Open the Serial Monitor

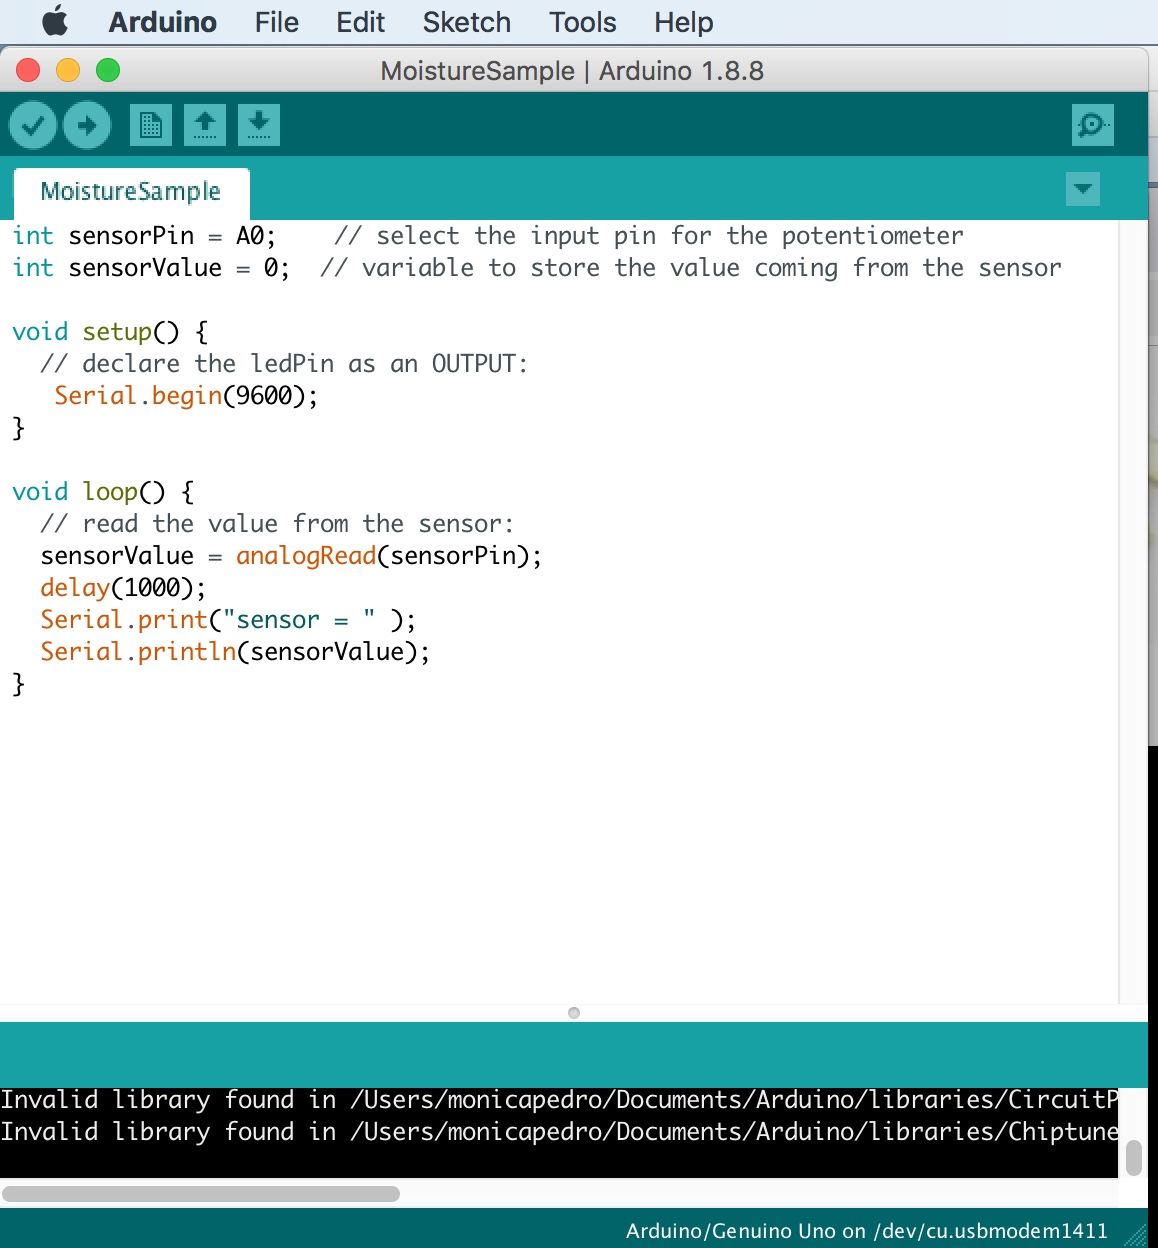pos(1092,125)
